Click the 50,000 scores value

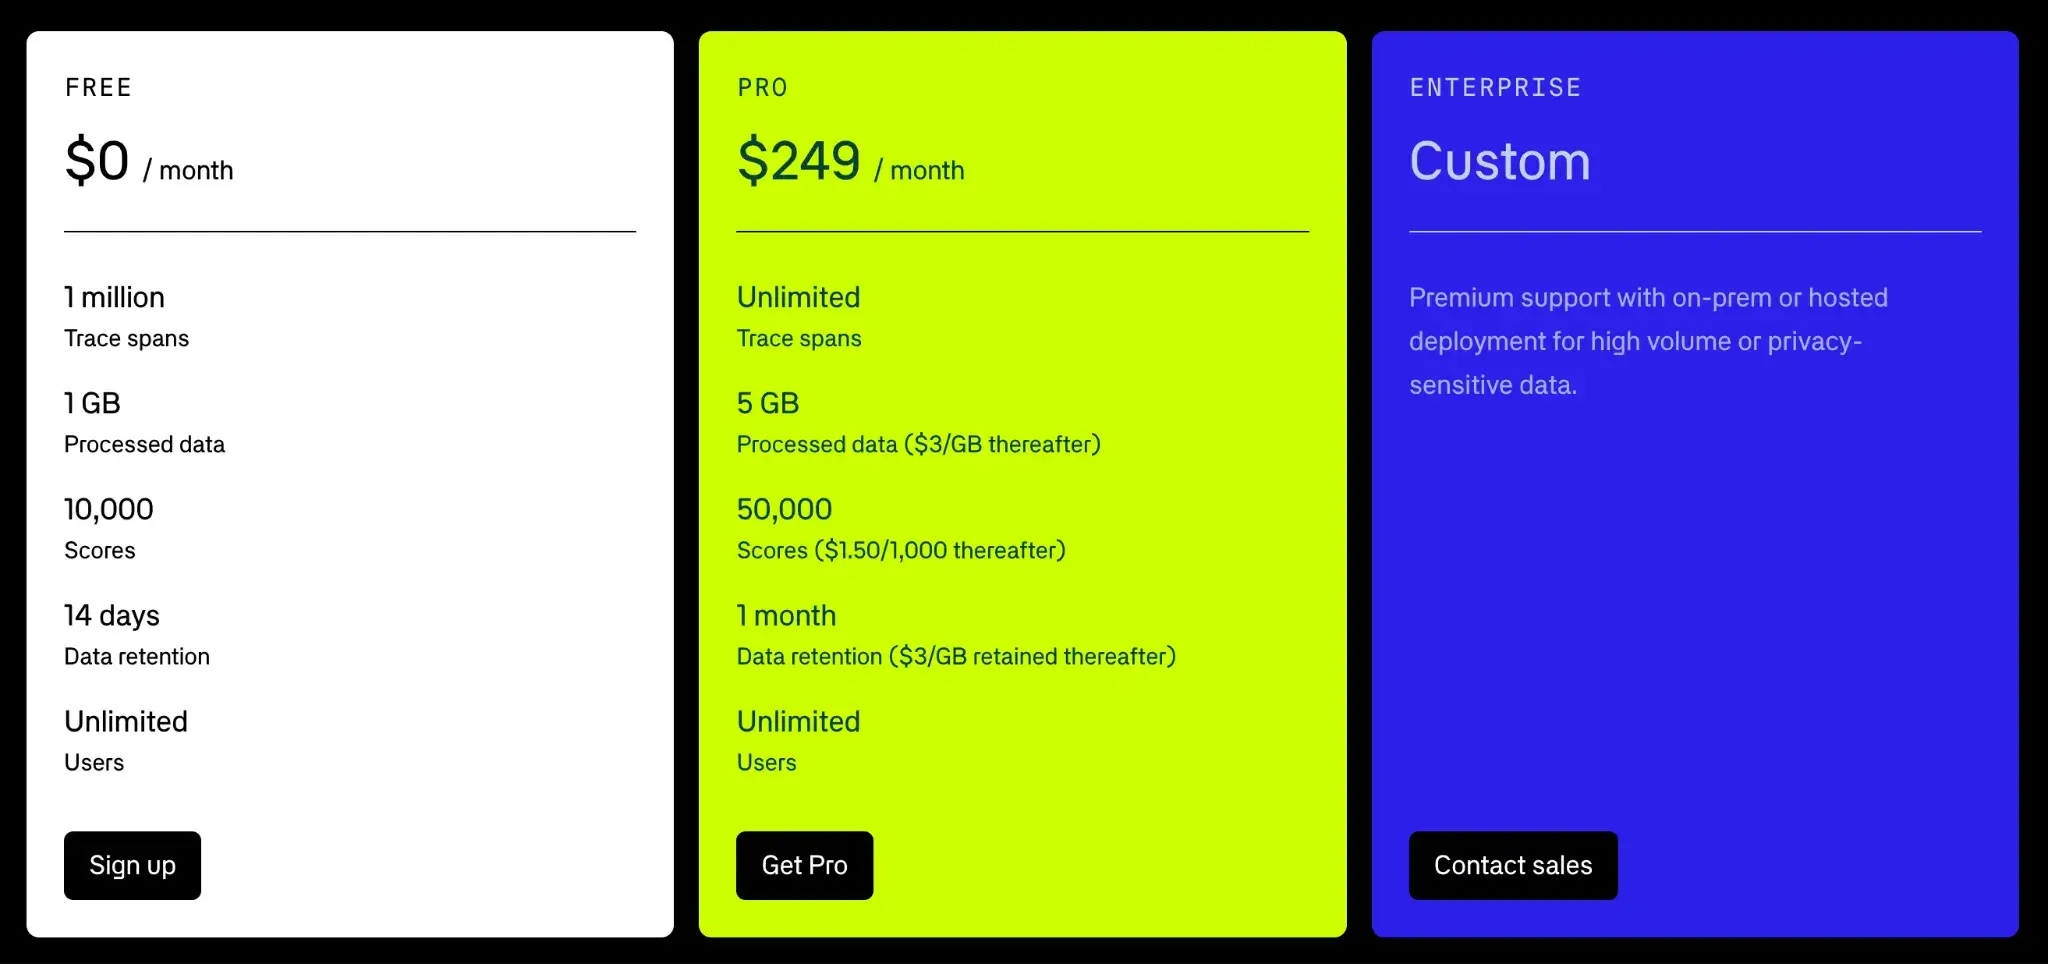pyautogui.click(x=784, y=510)
